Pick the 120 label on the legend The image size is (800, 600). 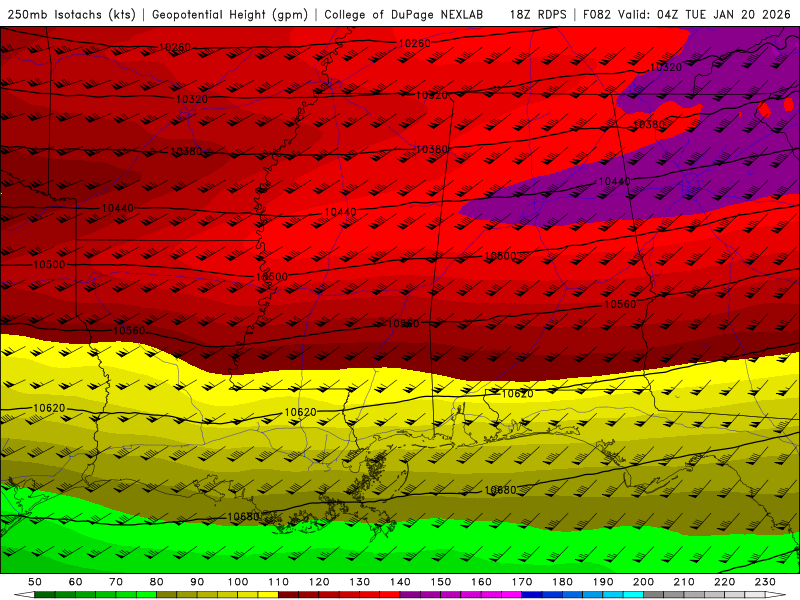(x=319, y=582)
